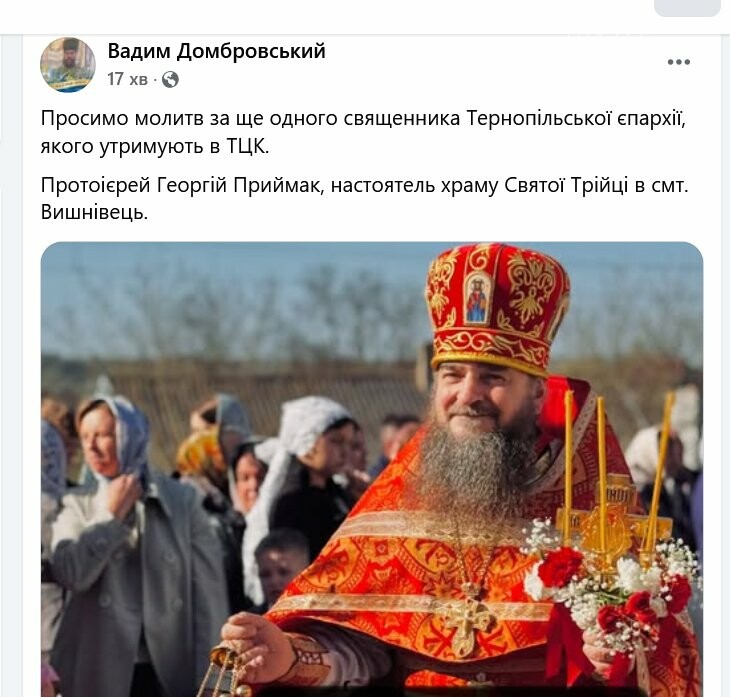730x697 pixels.
Task: Open Вадим Домбровський's round profile avatar
Action: [x=68, y=64]
